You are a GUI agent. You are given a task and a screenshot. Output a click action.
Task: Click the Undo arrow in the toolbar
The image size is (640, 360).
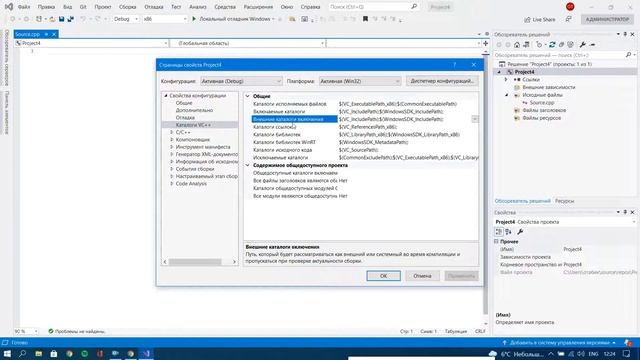tap(83, 19)
